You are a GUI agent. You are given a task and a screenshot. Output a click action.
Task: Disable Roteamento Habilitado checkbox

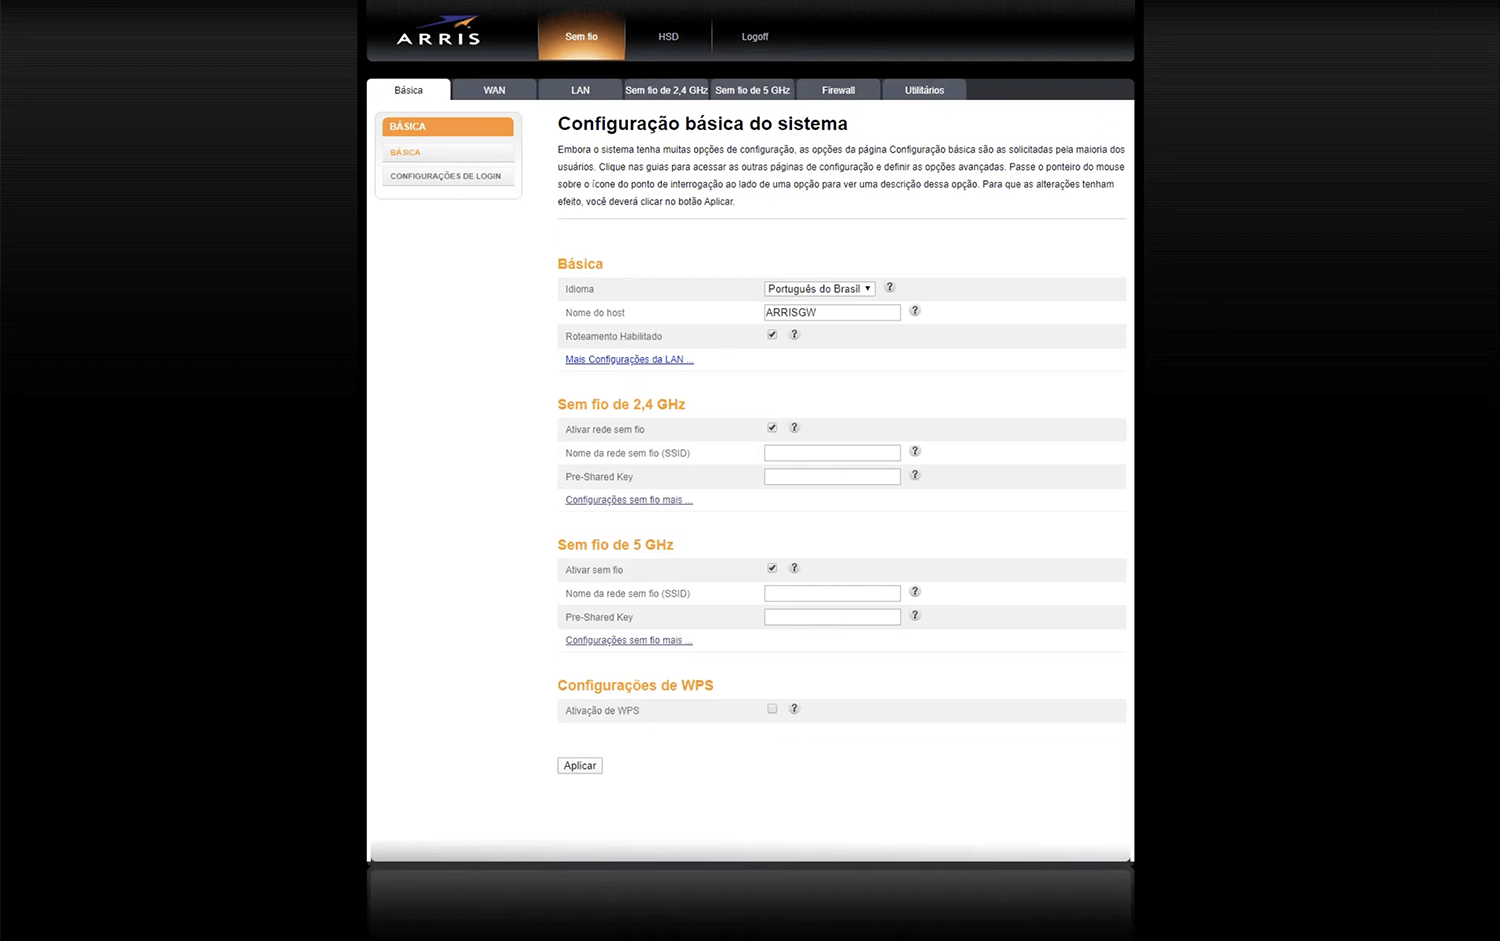click(772, 335)
